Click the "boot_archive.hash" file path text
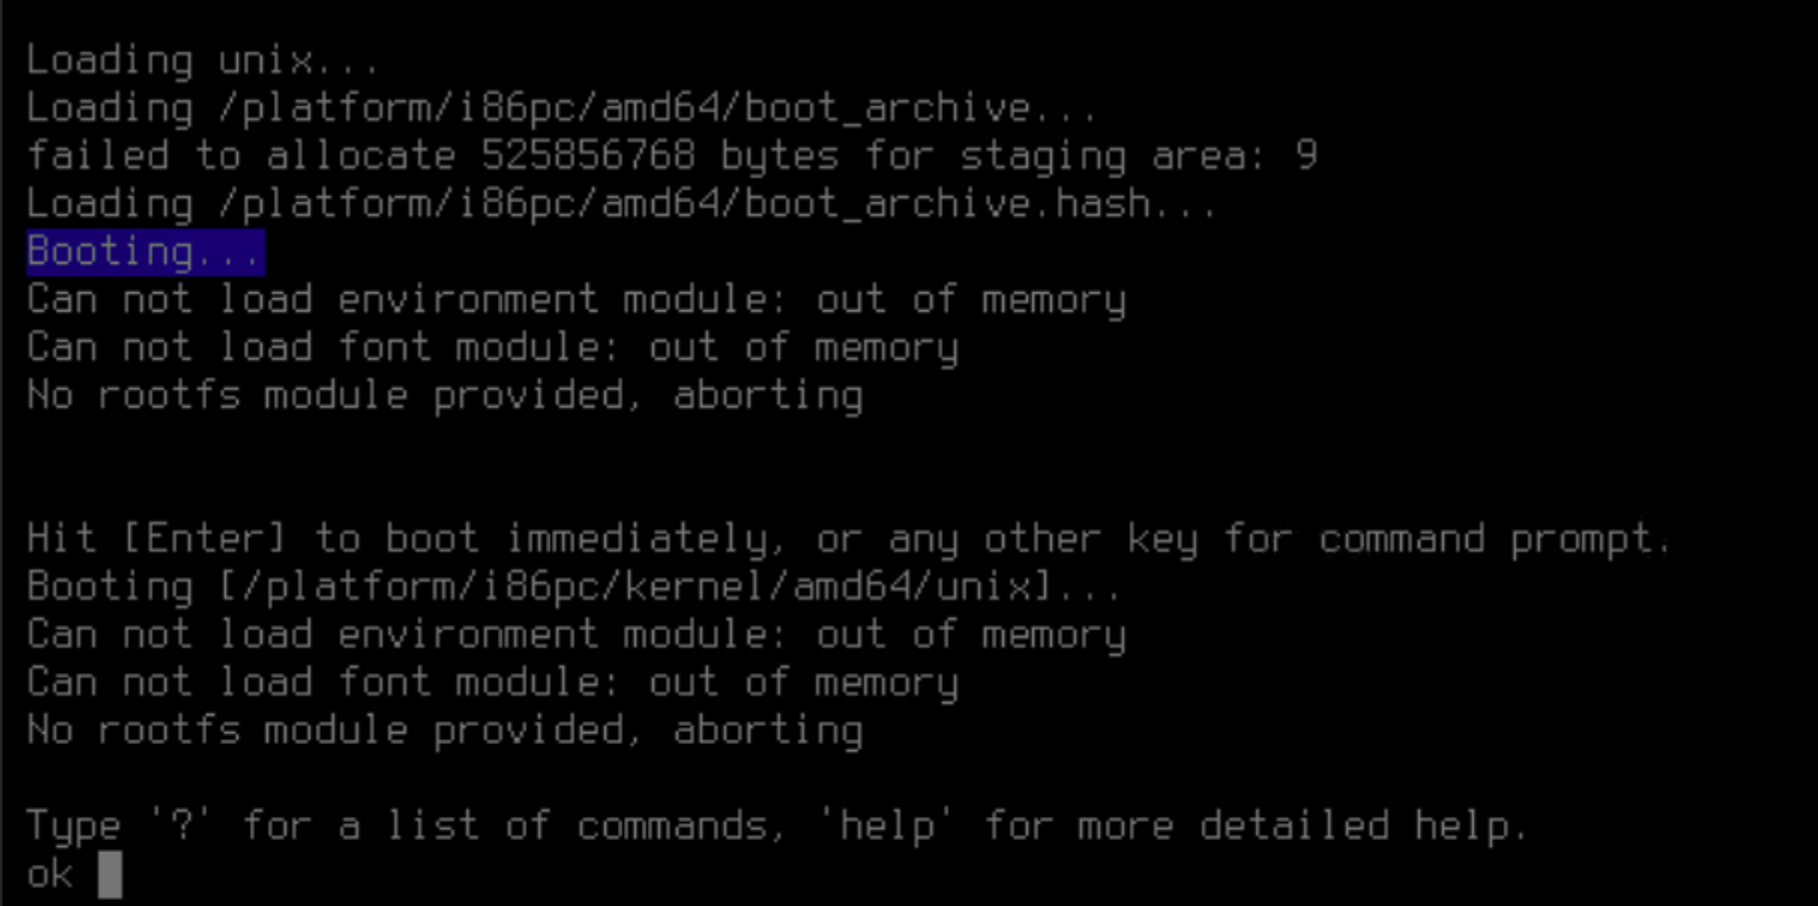Image resolution: width=1818 pixels, height=906 pixels. [948, 204]
